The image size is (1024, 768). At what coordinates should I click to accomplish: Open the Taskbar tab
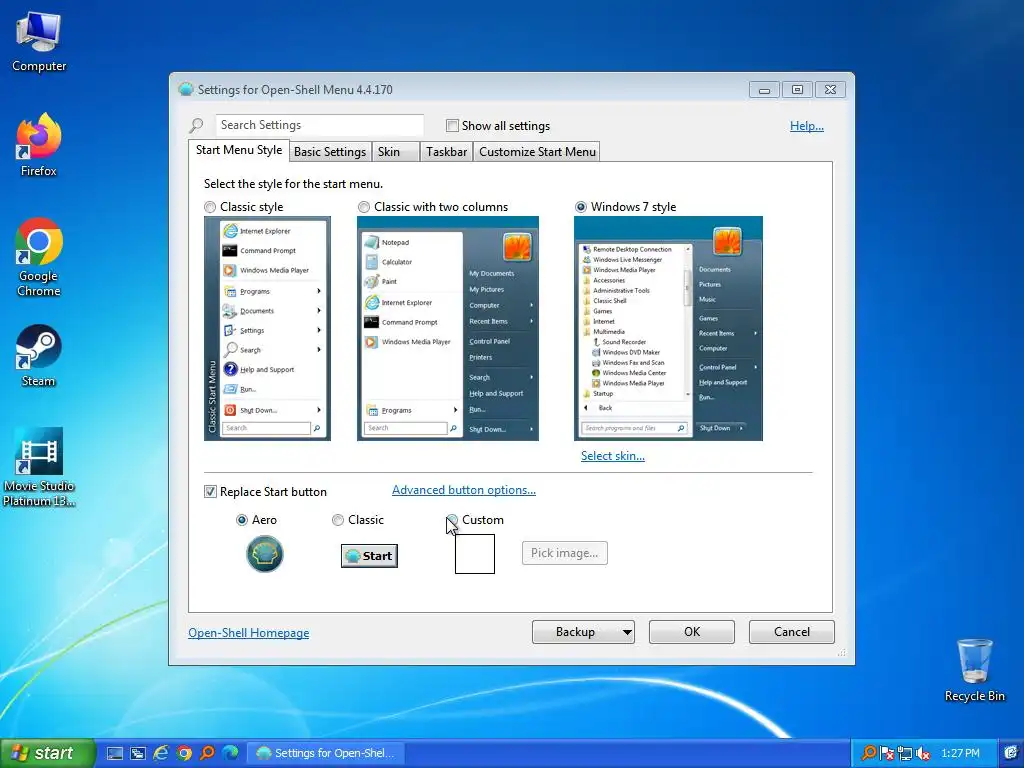point(446,152)
